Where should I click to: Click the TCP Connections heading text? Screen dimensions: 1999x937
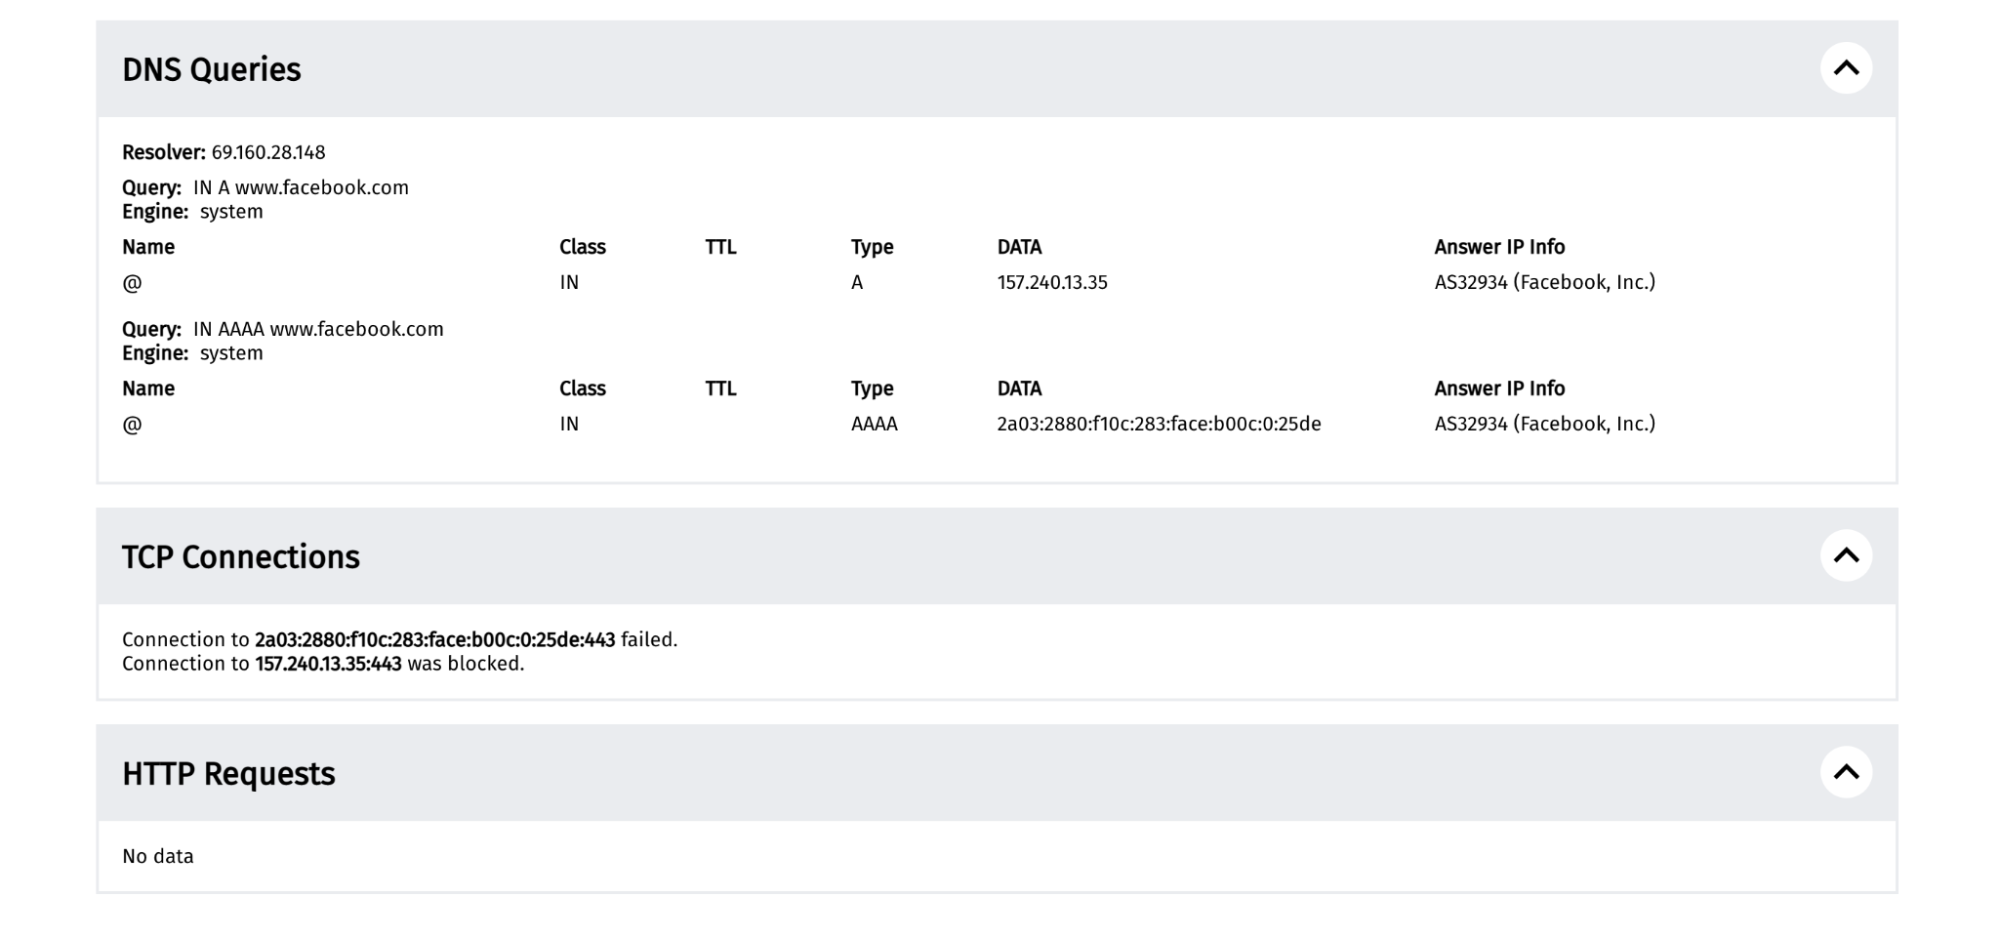click(240, 557)
